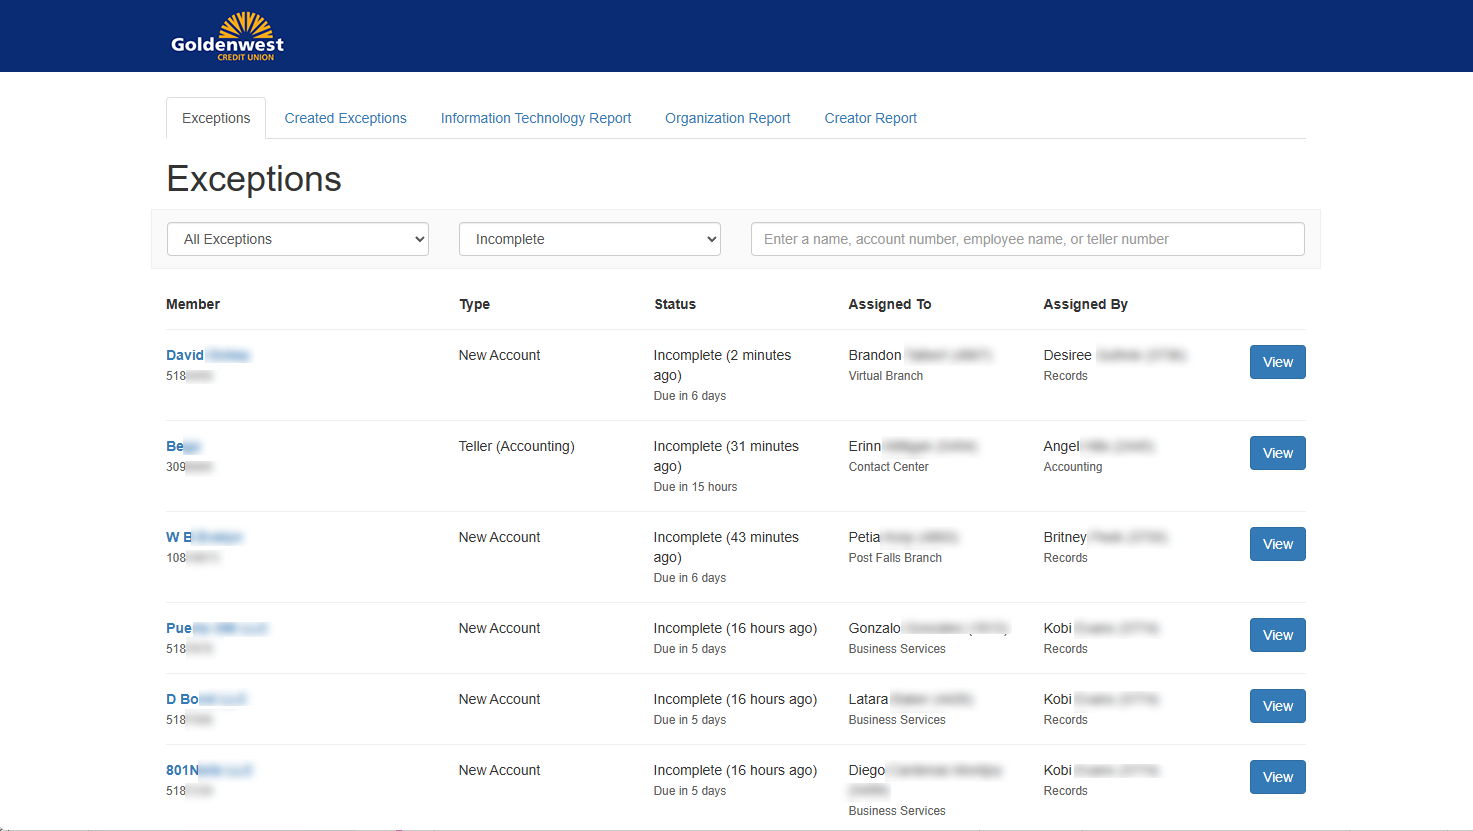
Task: Click the name or account search field
Action: pos(1027,239)
